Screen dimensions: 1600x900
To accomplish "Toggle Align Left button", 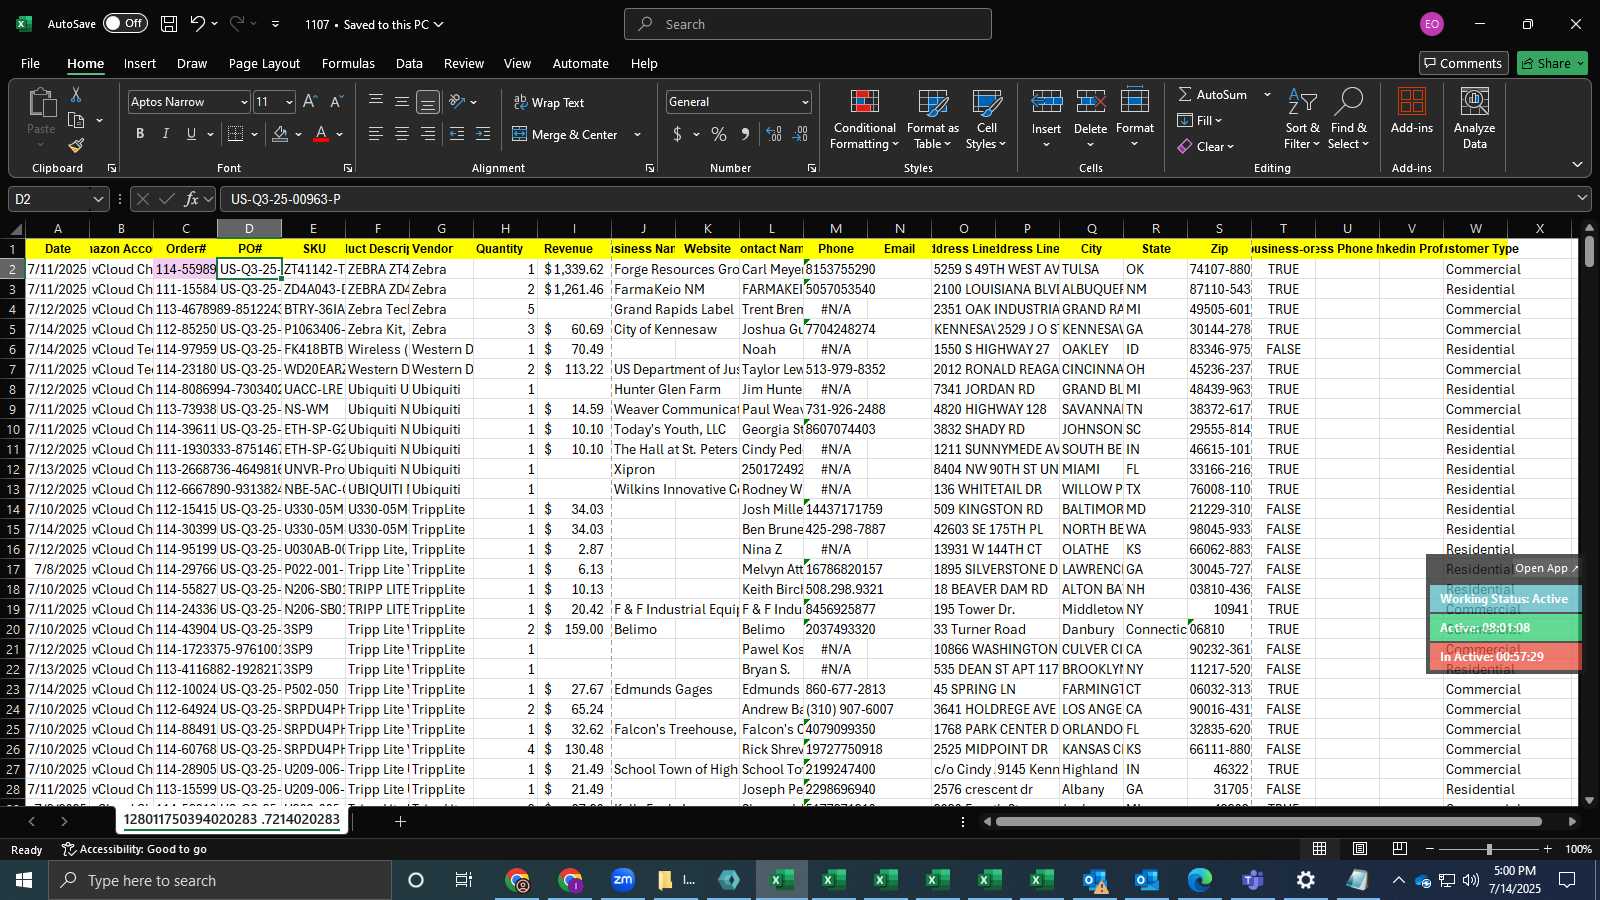I will coord(376,134).
